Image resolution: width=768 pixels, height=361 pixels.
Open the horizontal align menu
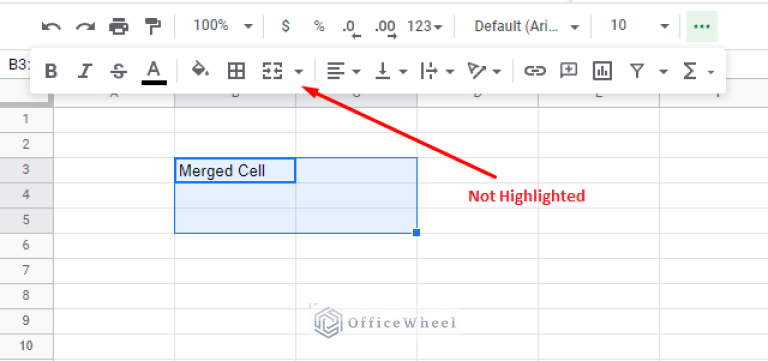343,72
